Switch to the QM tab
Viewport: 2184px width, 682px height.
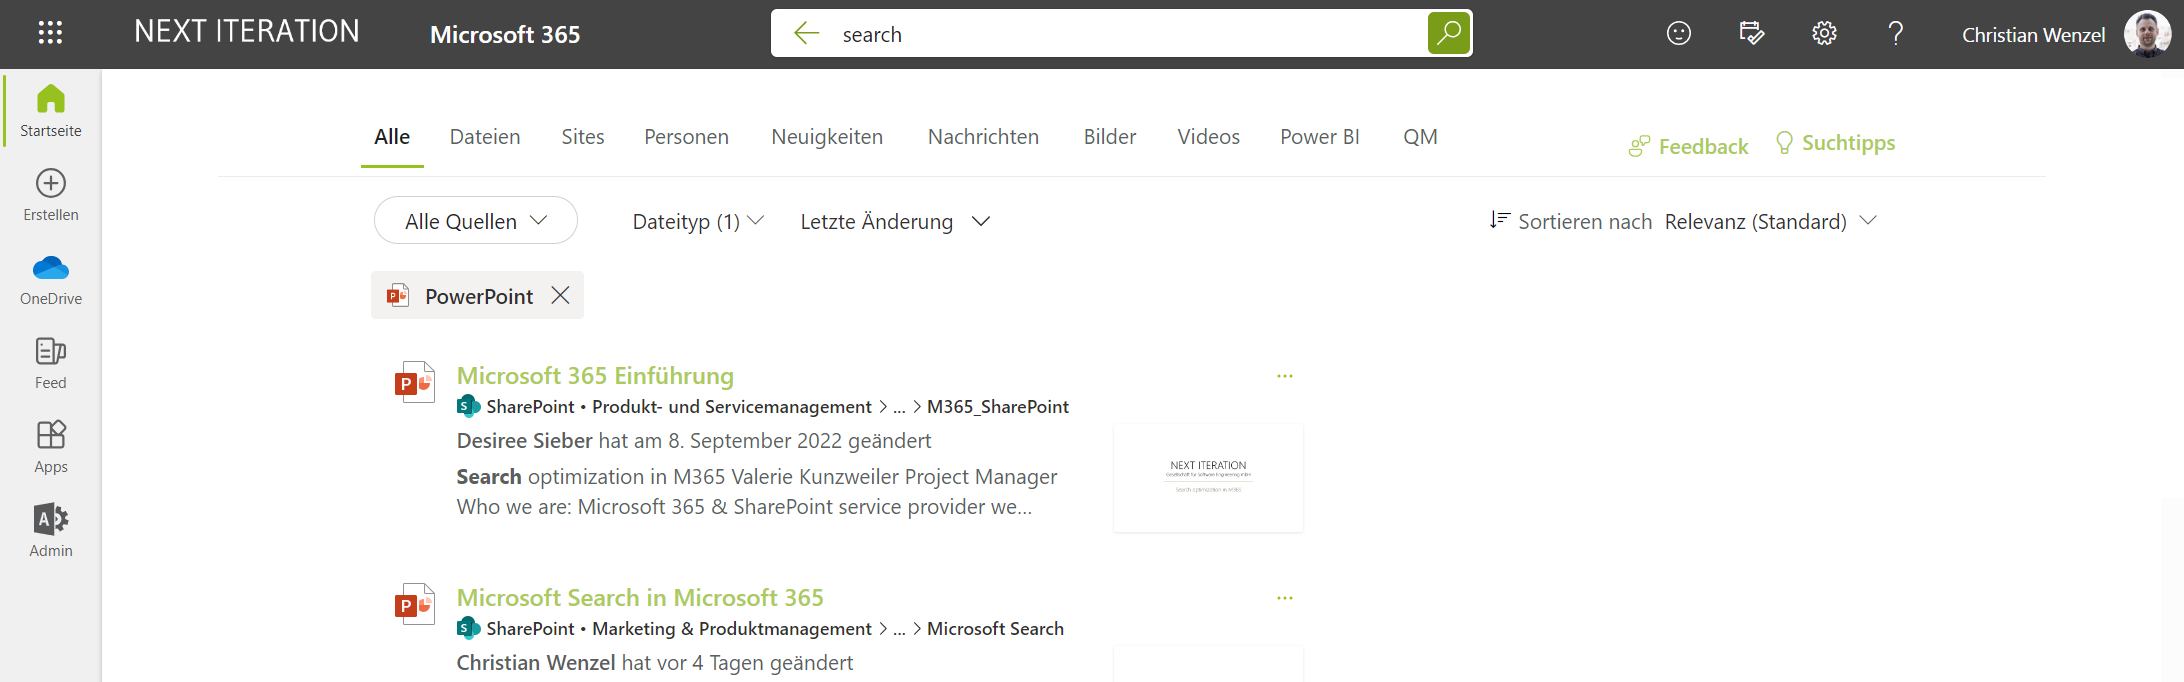1420,137
